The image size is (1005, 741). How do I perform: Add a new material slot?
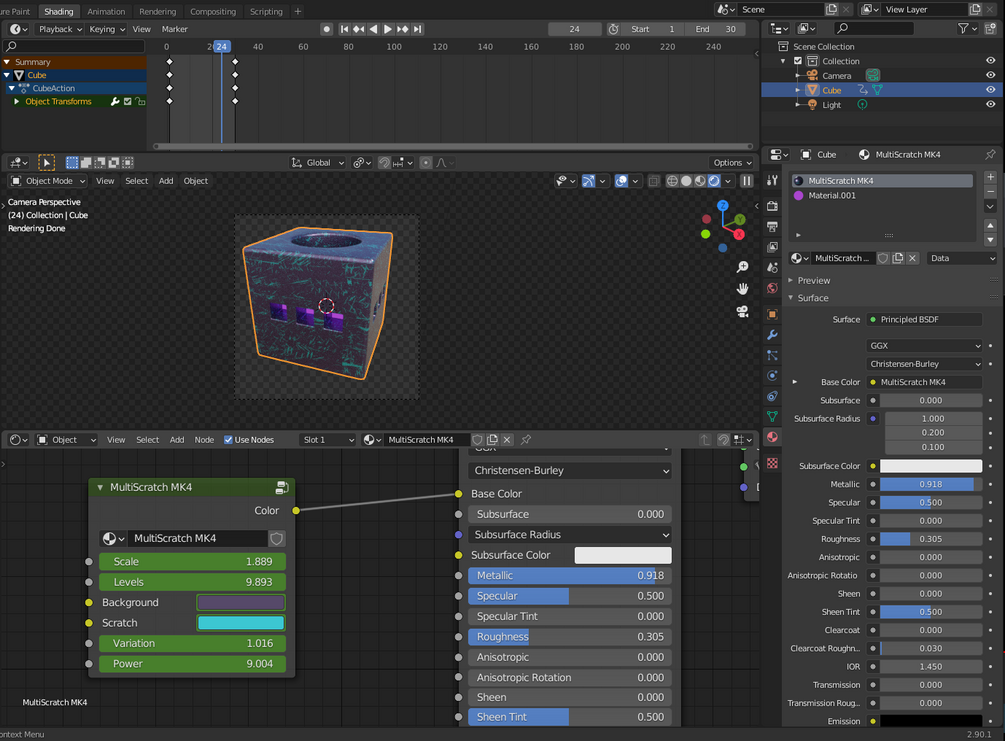coord(990,177)
